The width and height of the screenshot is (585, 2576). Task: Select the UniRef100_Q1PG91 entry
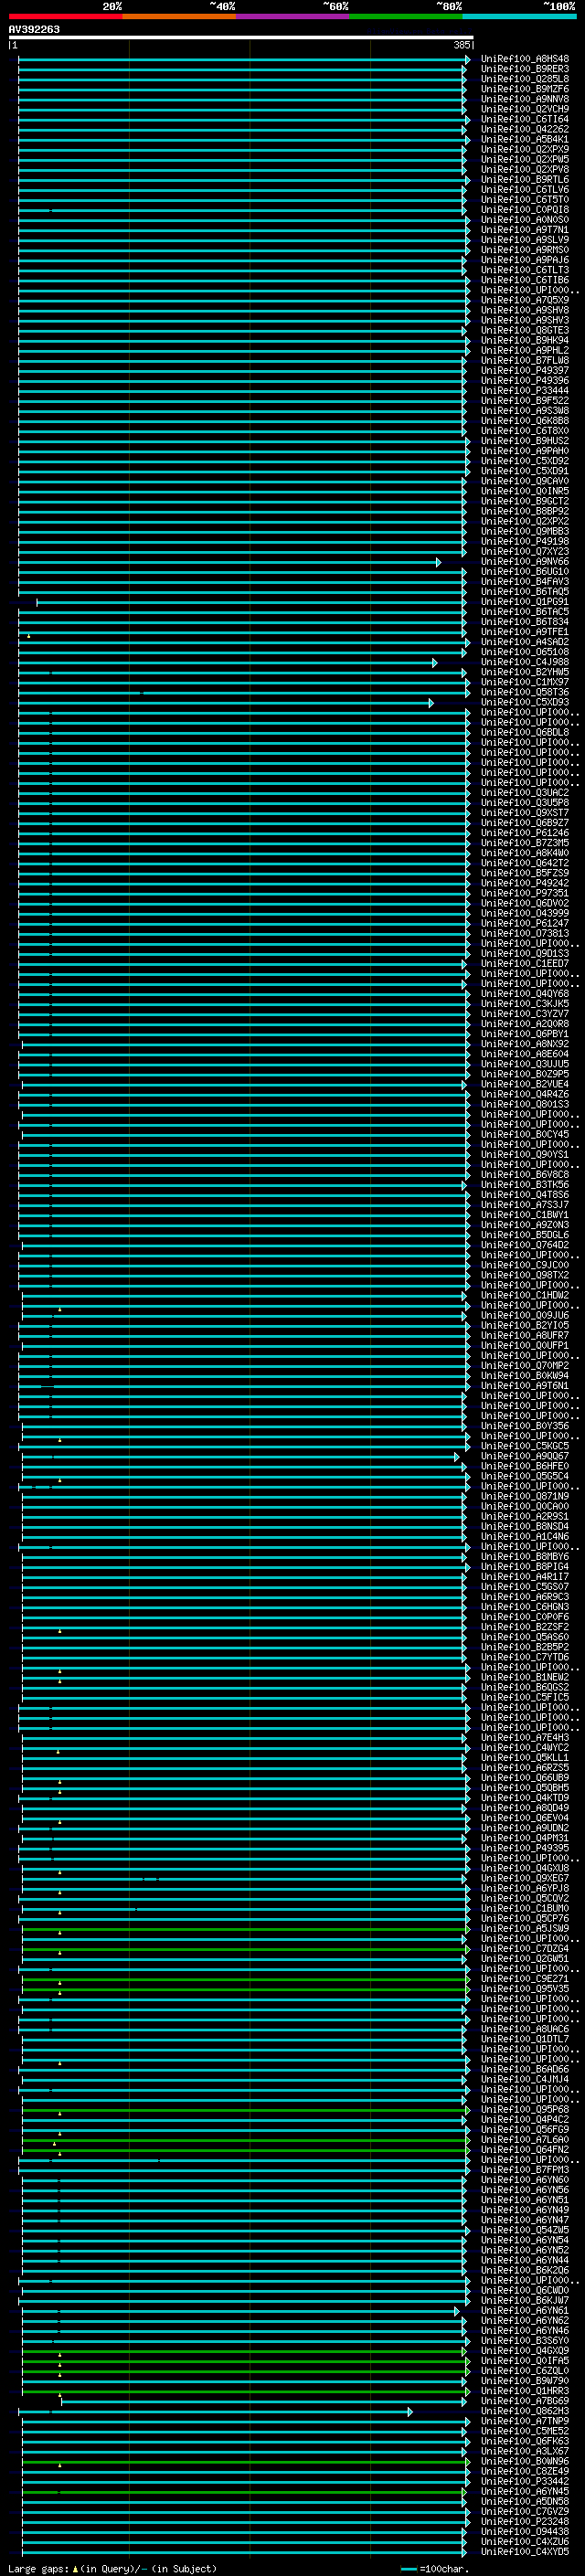pyautogui.click(x=524, y=602)
